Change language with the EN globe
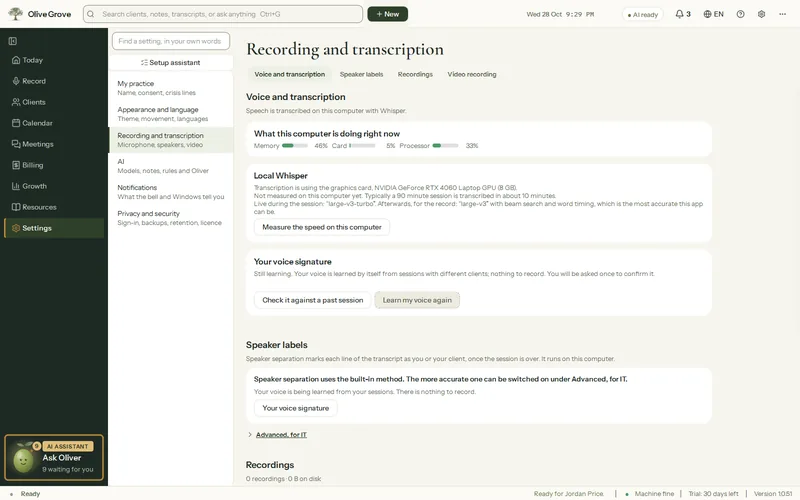Screen dimensions: 800x500 coord(713,14)
